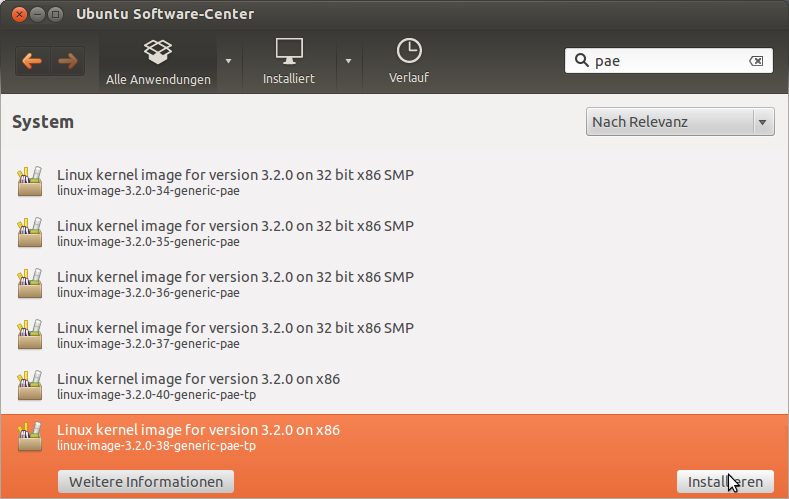Go back with the left arrow button

click(32, 61)
